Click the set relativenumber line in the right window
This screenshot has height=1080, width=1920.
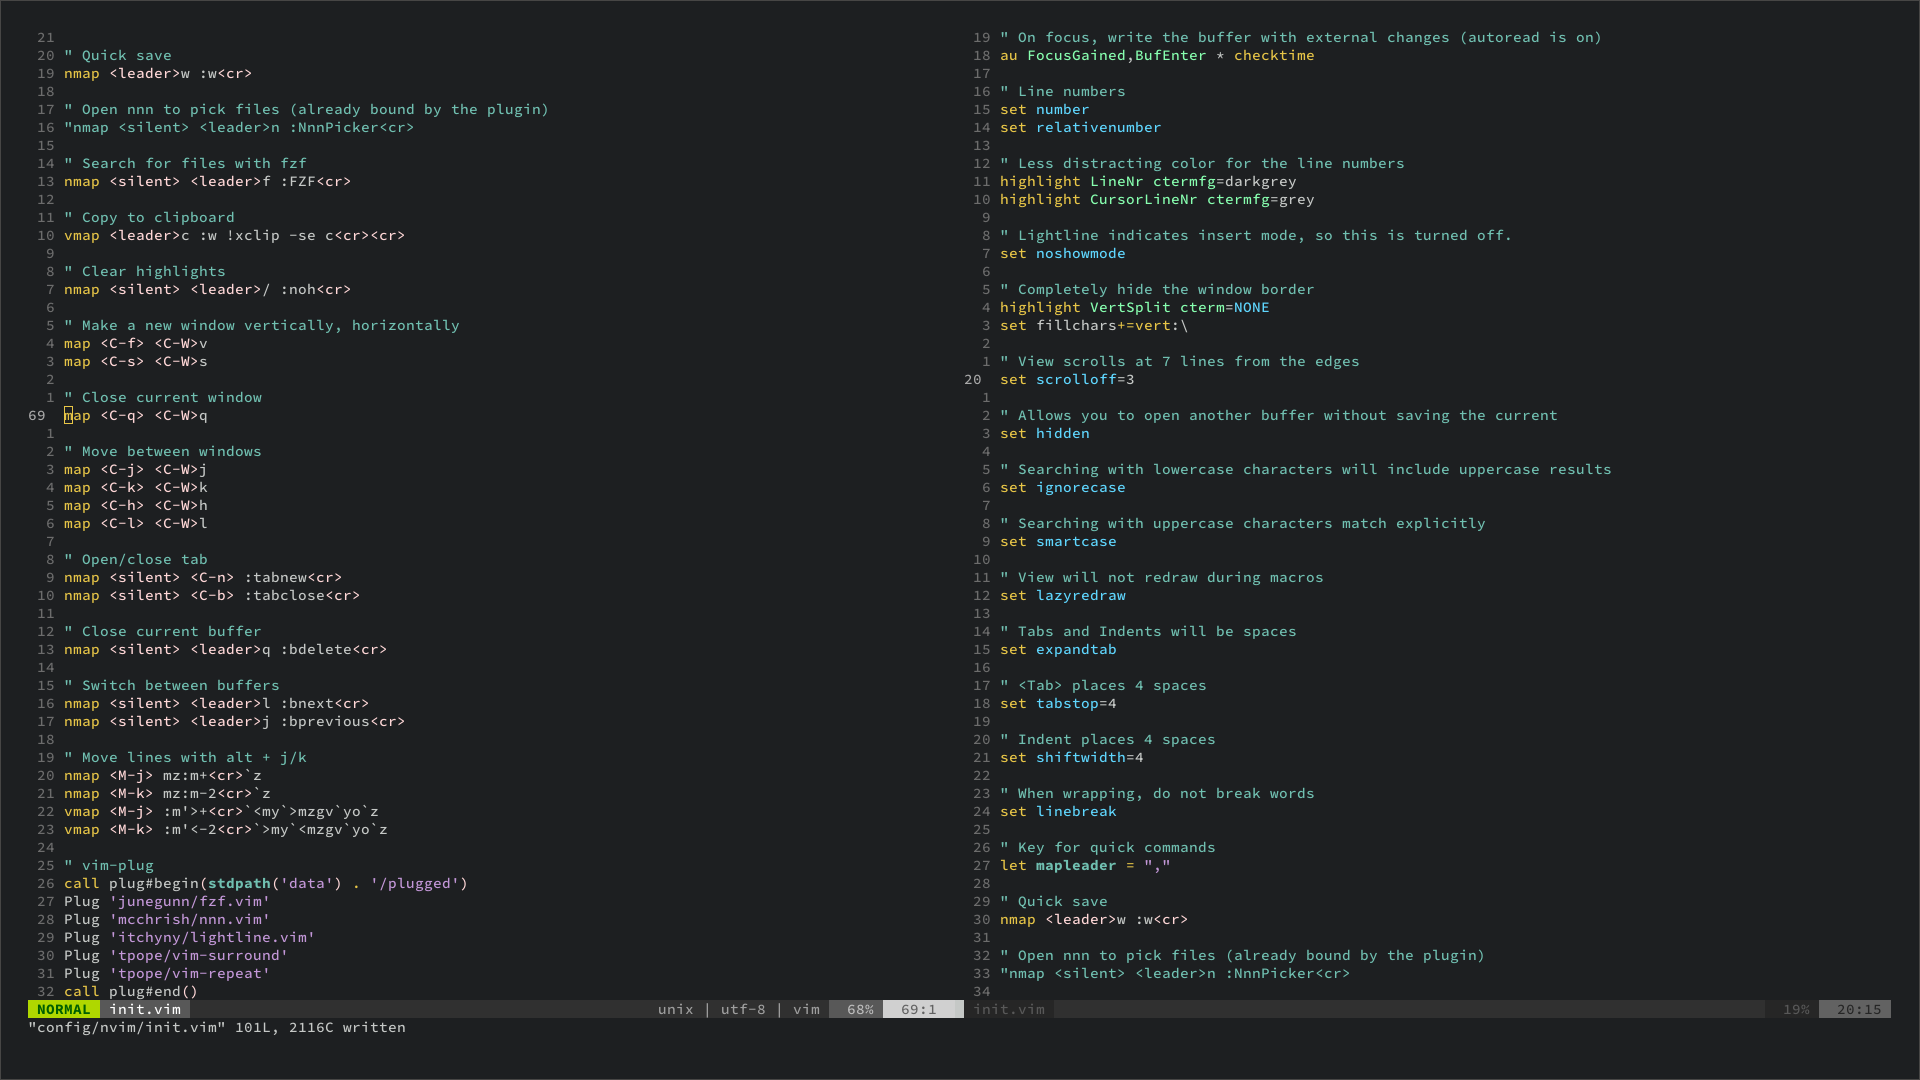pyautogui.click(x=1080, y=127)
